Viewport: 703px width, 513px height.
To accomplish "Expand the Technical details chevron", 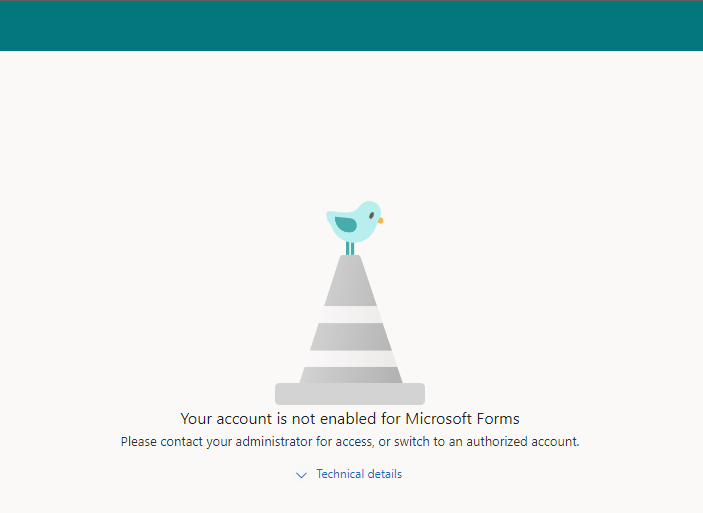I will pos(301,475).
